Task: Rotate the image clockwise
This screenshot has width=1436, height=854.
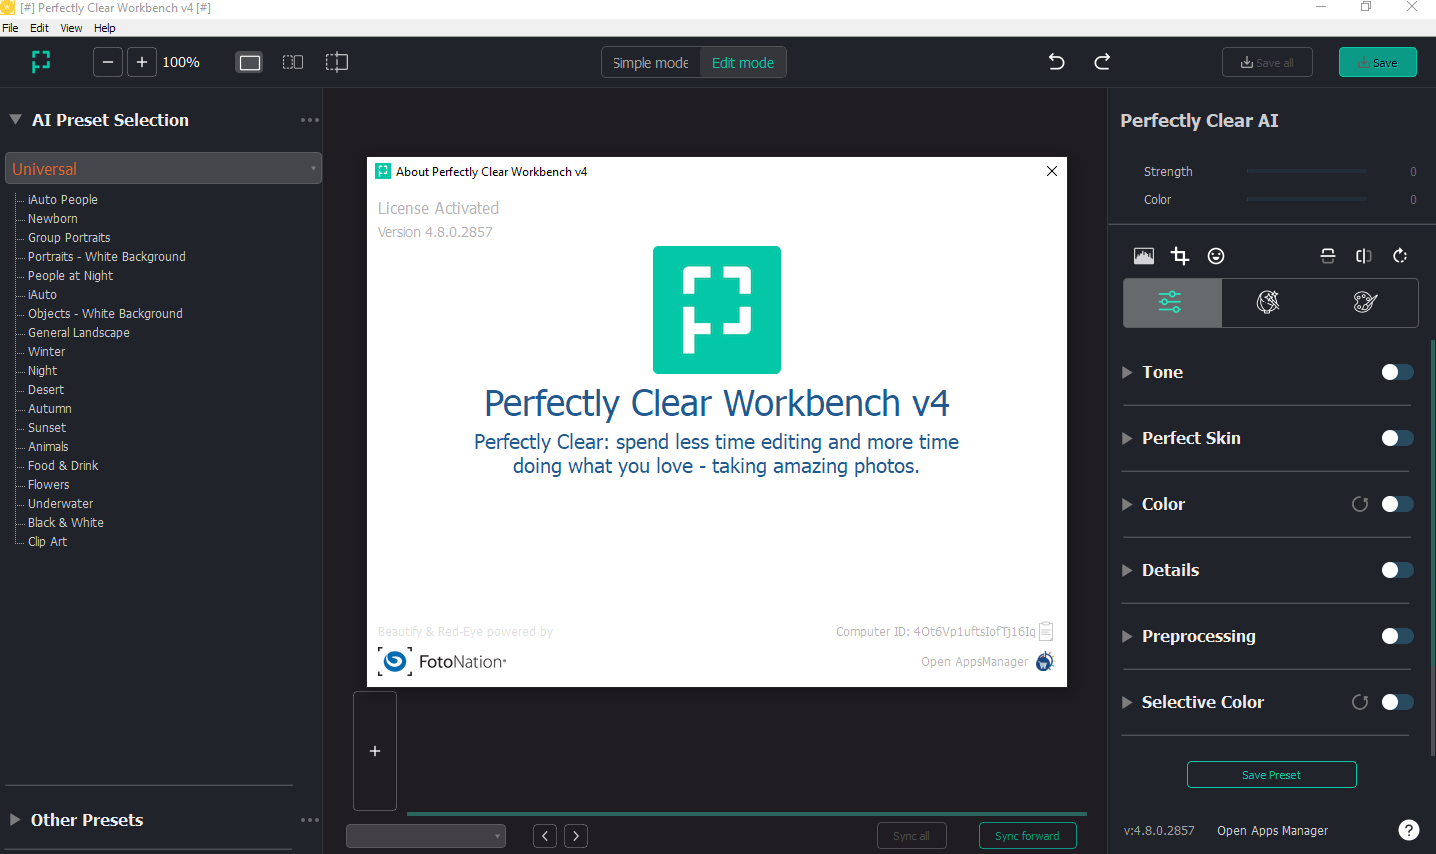Action: click(1400, 256)
